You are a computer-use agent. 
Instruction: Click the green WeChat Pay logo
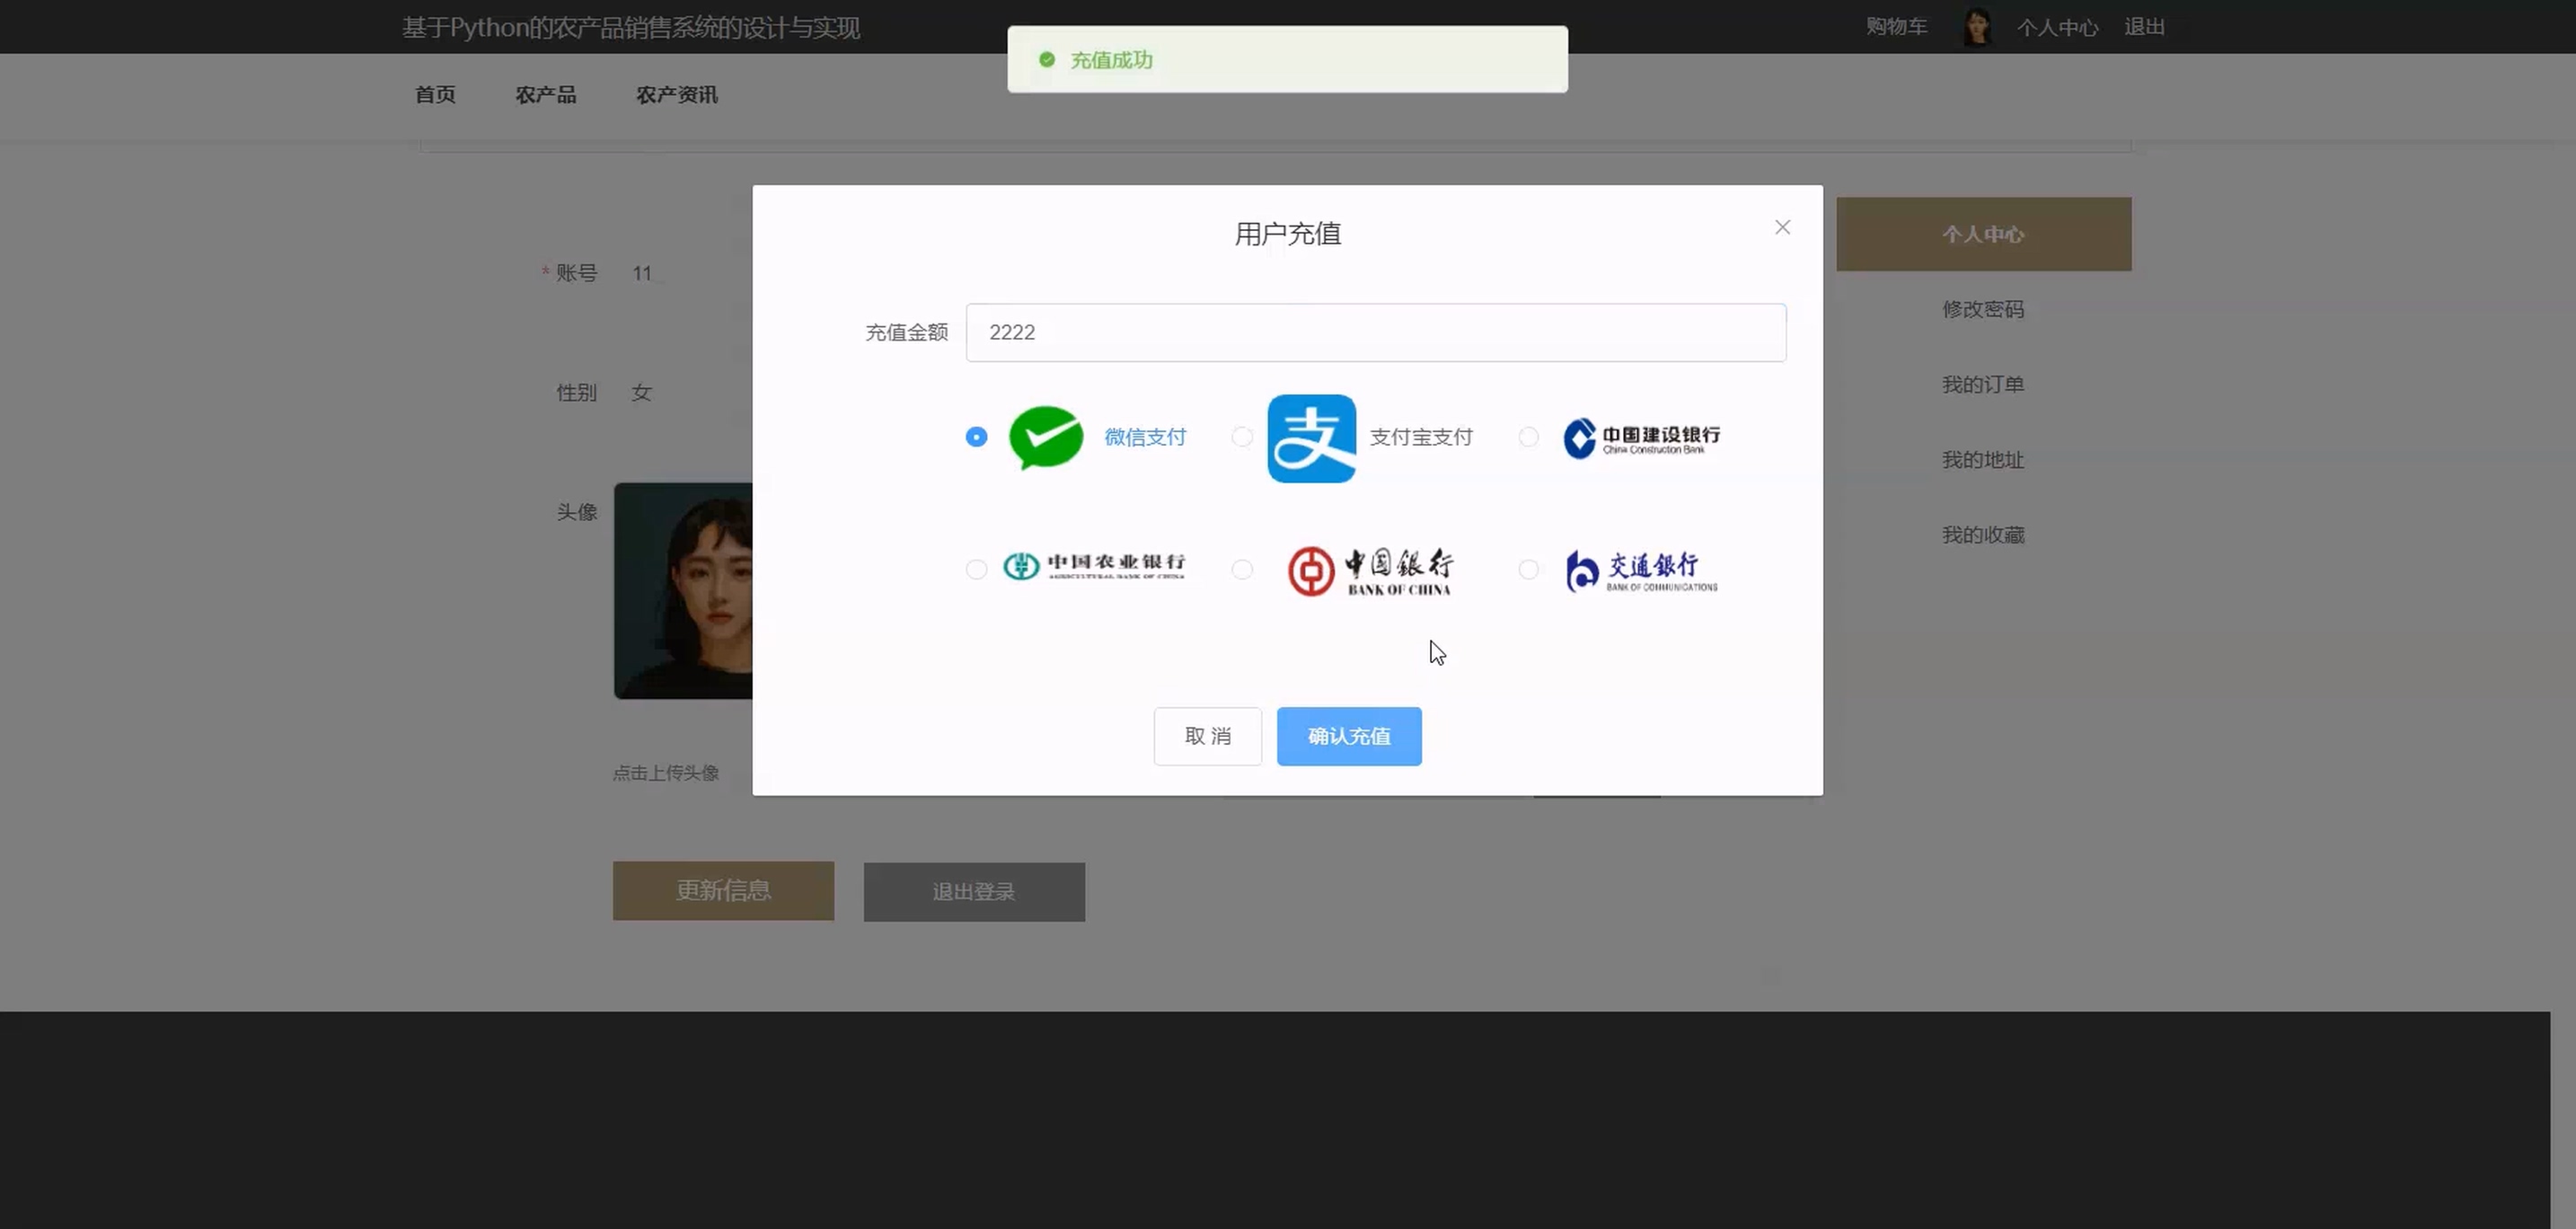tap(1046, 437)
